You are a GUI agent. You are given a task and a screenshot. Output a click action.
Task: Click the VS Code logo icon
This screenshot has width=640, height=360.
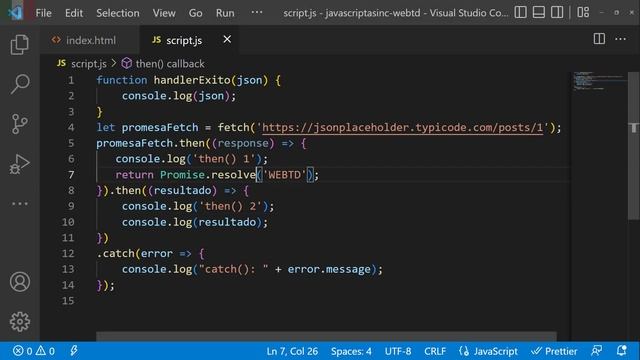[x=15, y=13]
